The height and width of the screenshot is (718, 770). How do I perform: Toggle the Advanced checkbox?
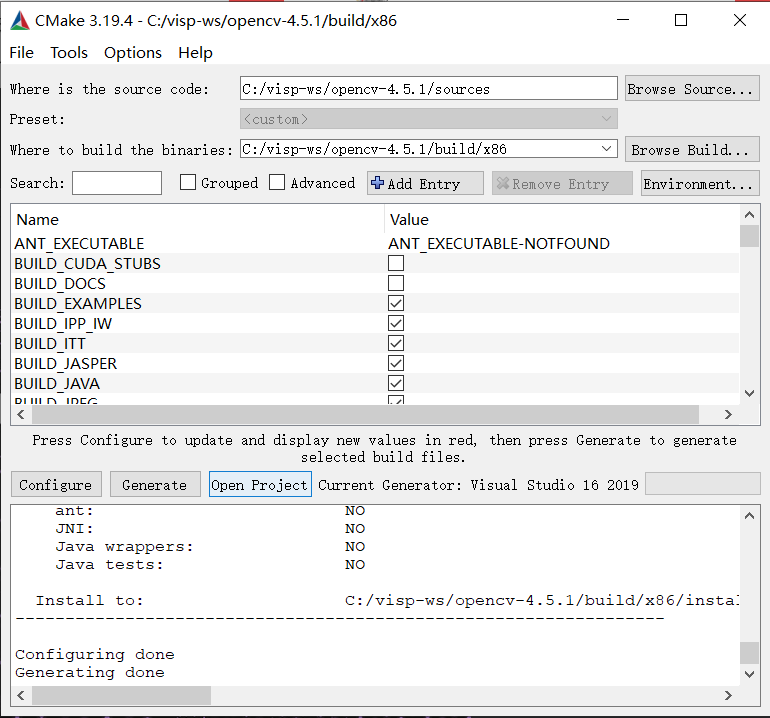277,182
